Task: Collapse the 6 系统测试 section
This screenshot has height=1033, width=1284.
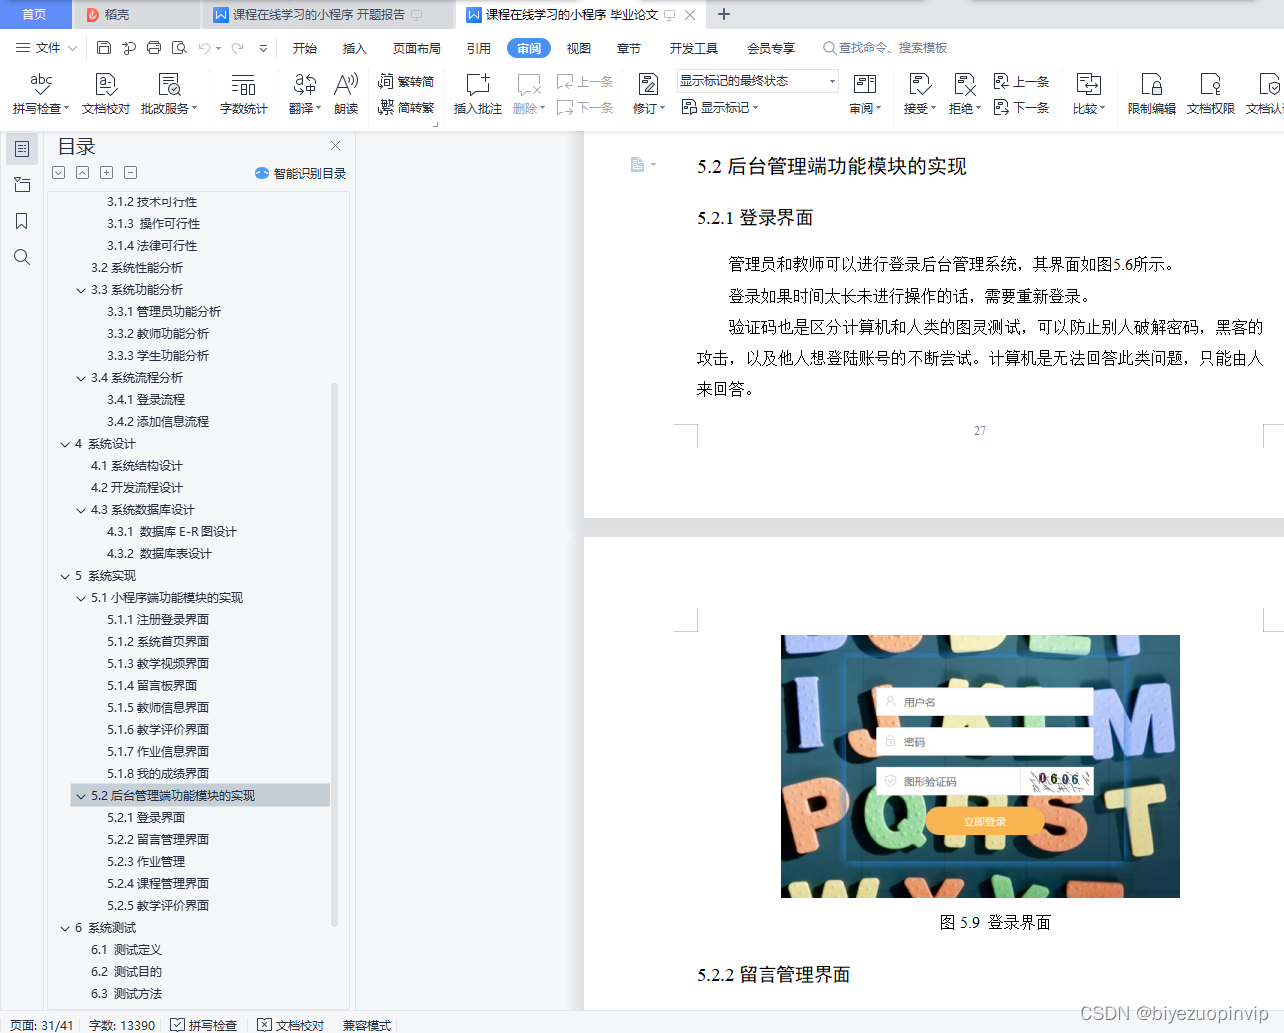Action: click(65, 928)
